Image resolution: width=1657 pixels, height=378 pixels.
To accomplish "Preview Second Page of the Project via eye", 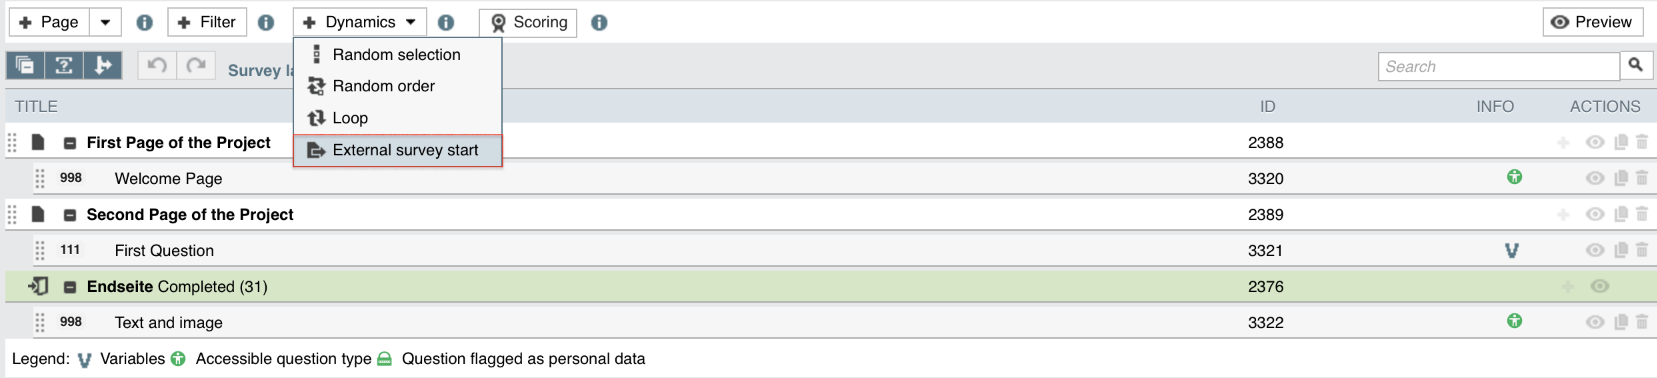I will 1595,214.
